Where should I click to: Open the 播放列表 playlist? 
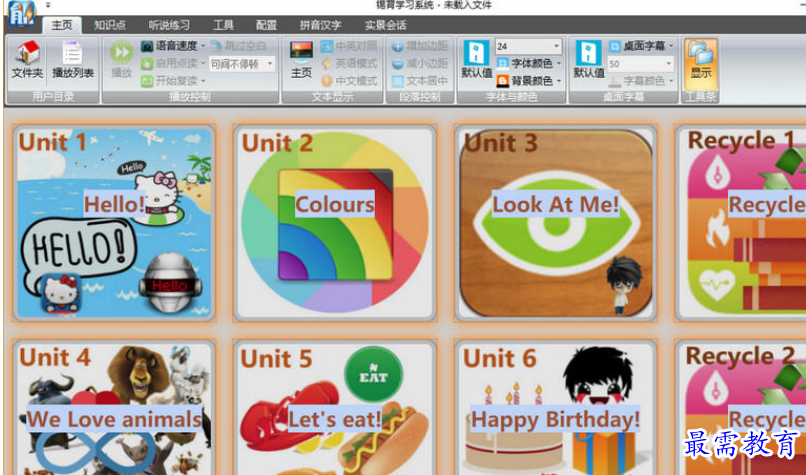pyautogui.click(x=73, y=60)
